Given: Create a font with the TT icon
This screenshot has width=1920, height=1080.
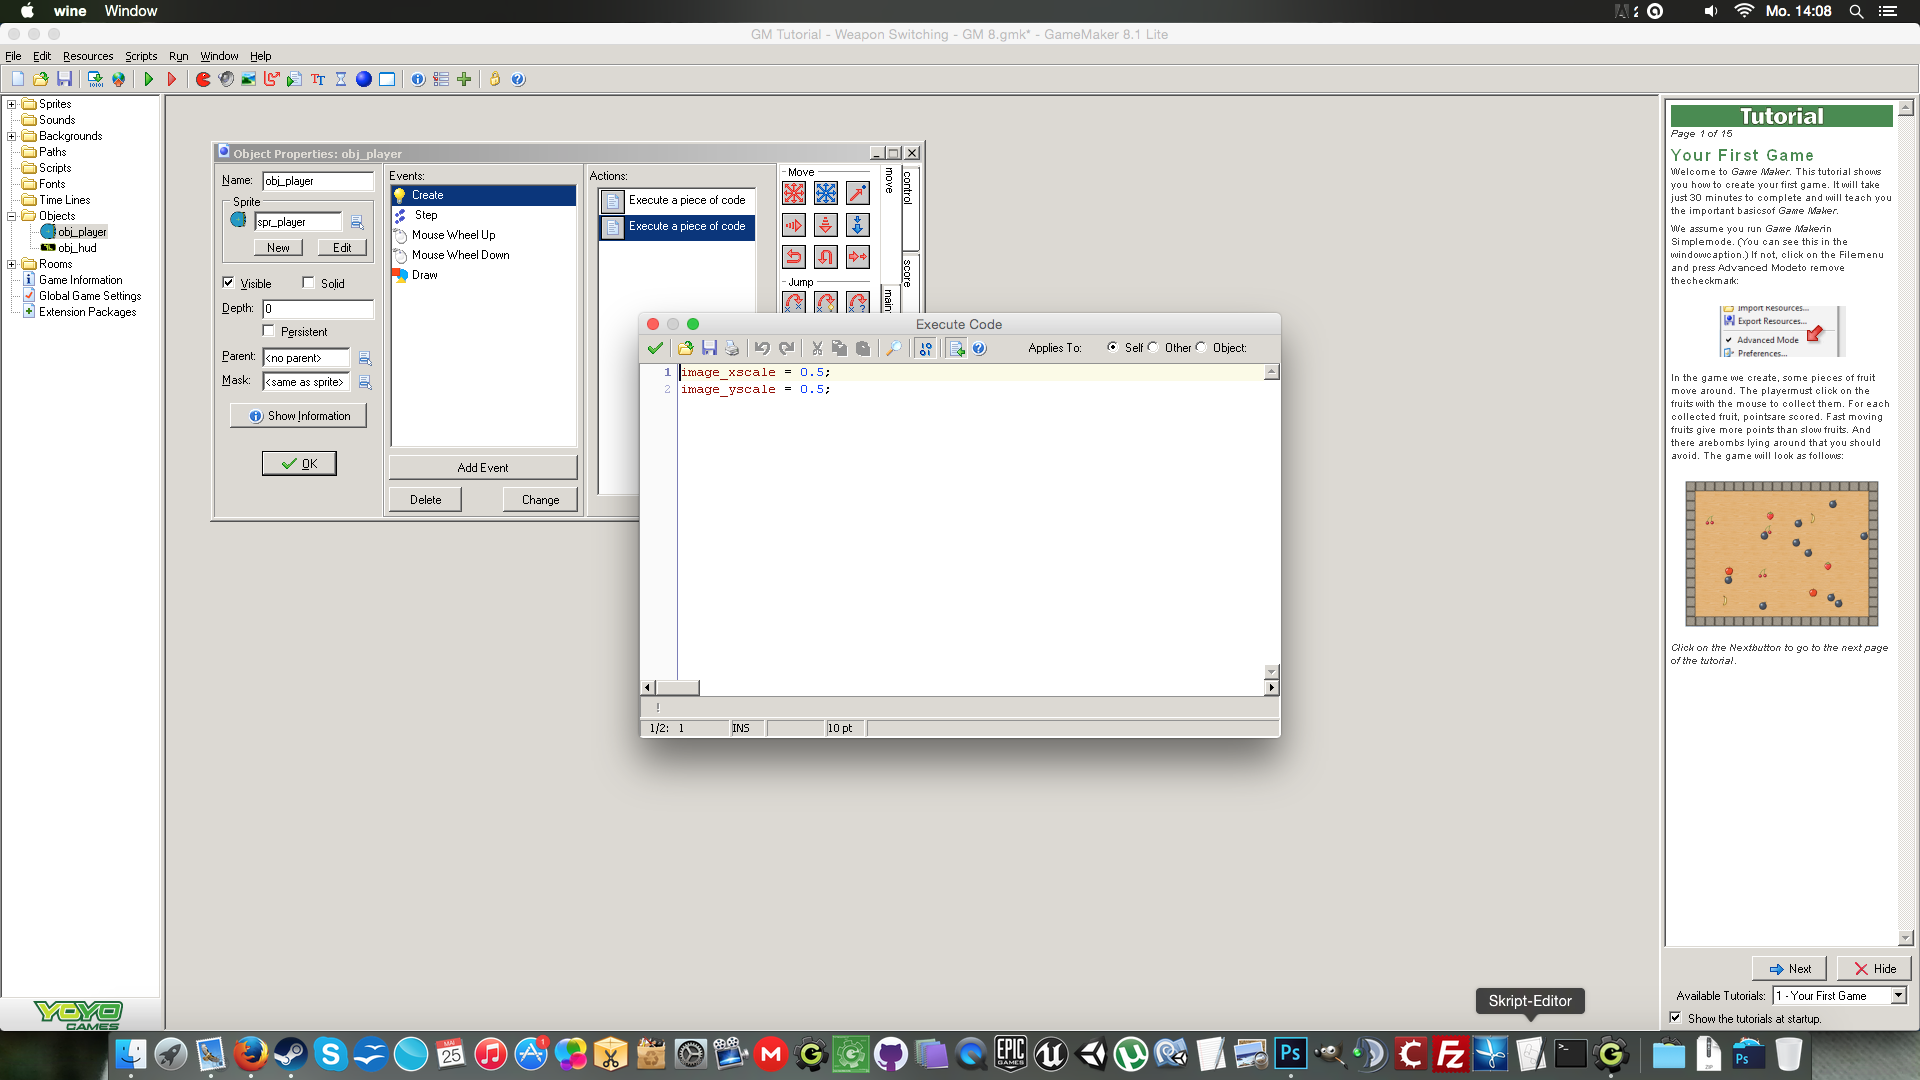Looking at the screenshot, I should point(318,79).
